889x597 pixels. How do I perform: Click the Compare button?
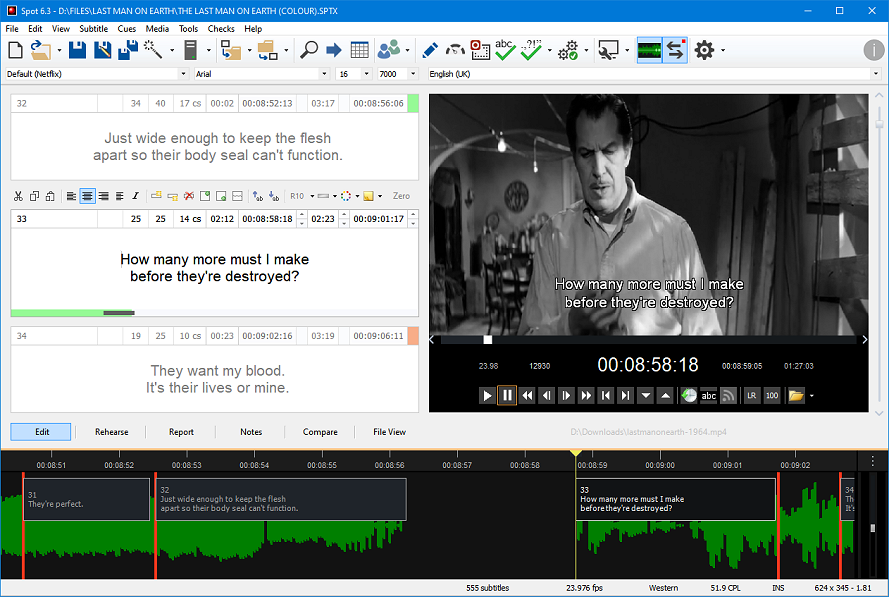320,432
